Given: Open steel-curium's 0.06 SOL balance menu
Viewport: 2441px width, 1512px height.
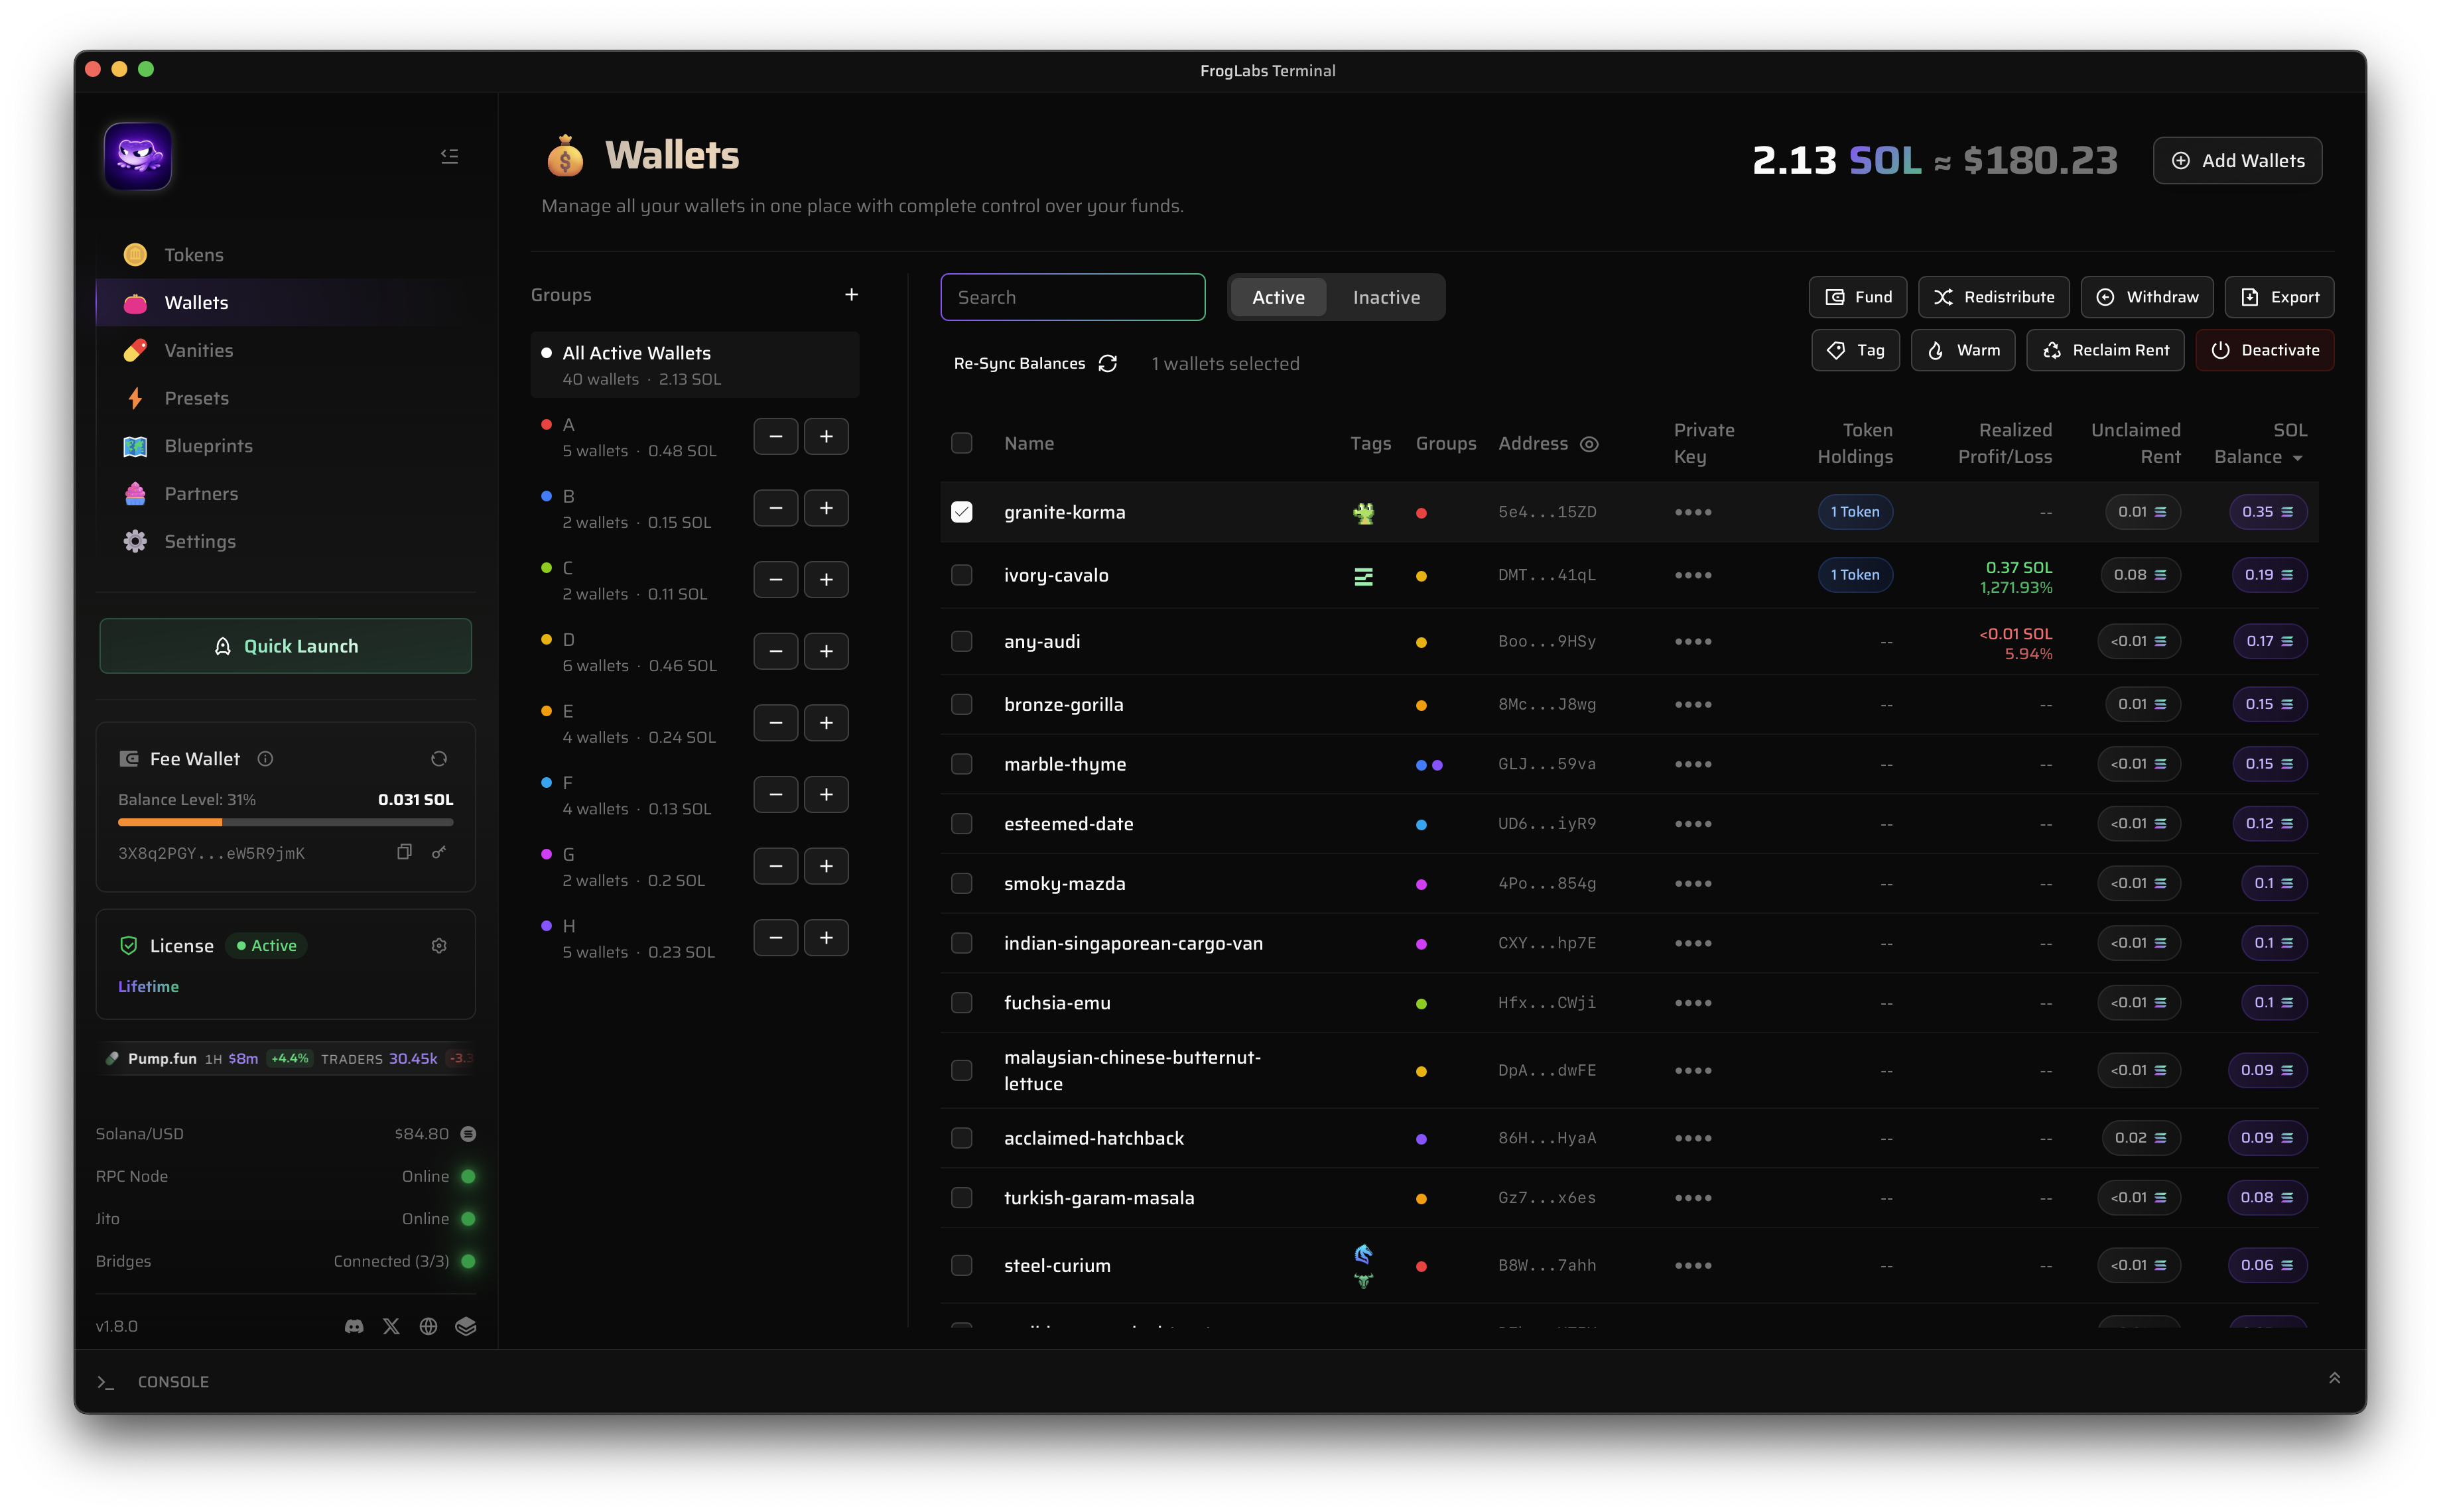Looking at the screenshot, I should 2267,1265.
